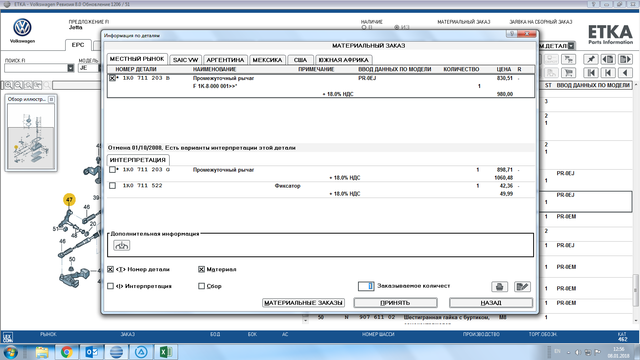Switch to the АРГЕНТИНА tab
The width and height of the screenshot is (640, 360).
225,60
